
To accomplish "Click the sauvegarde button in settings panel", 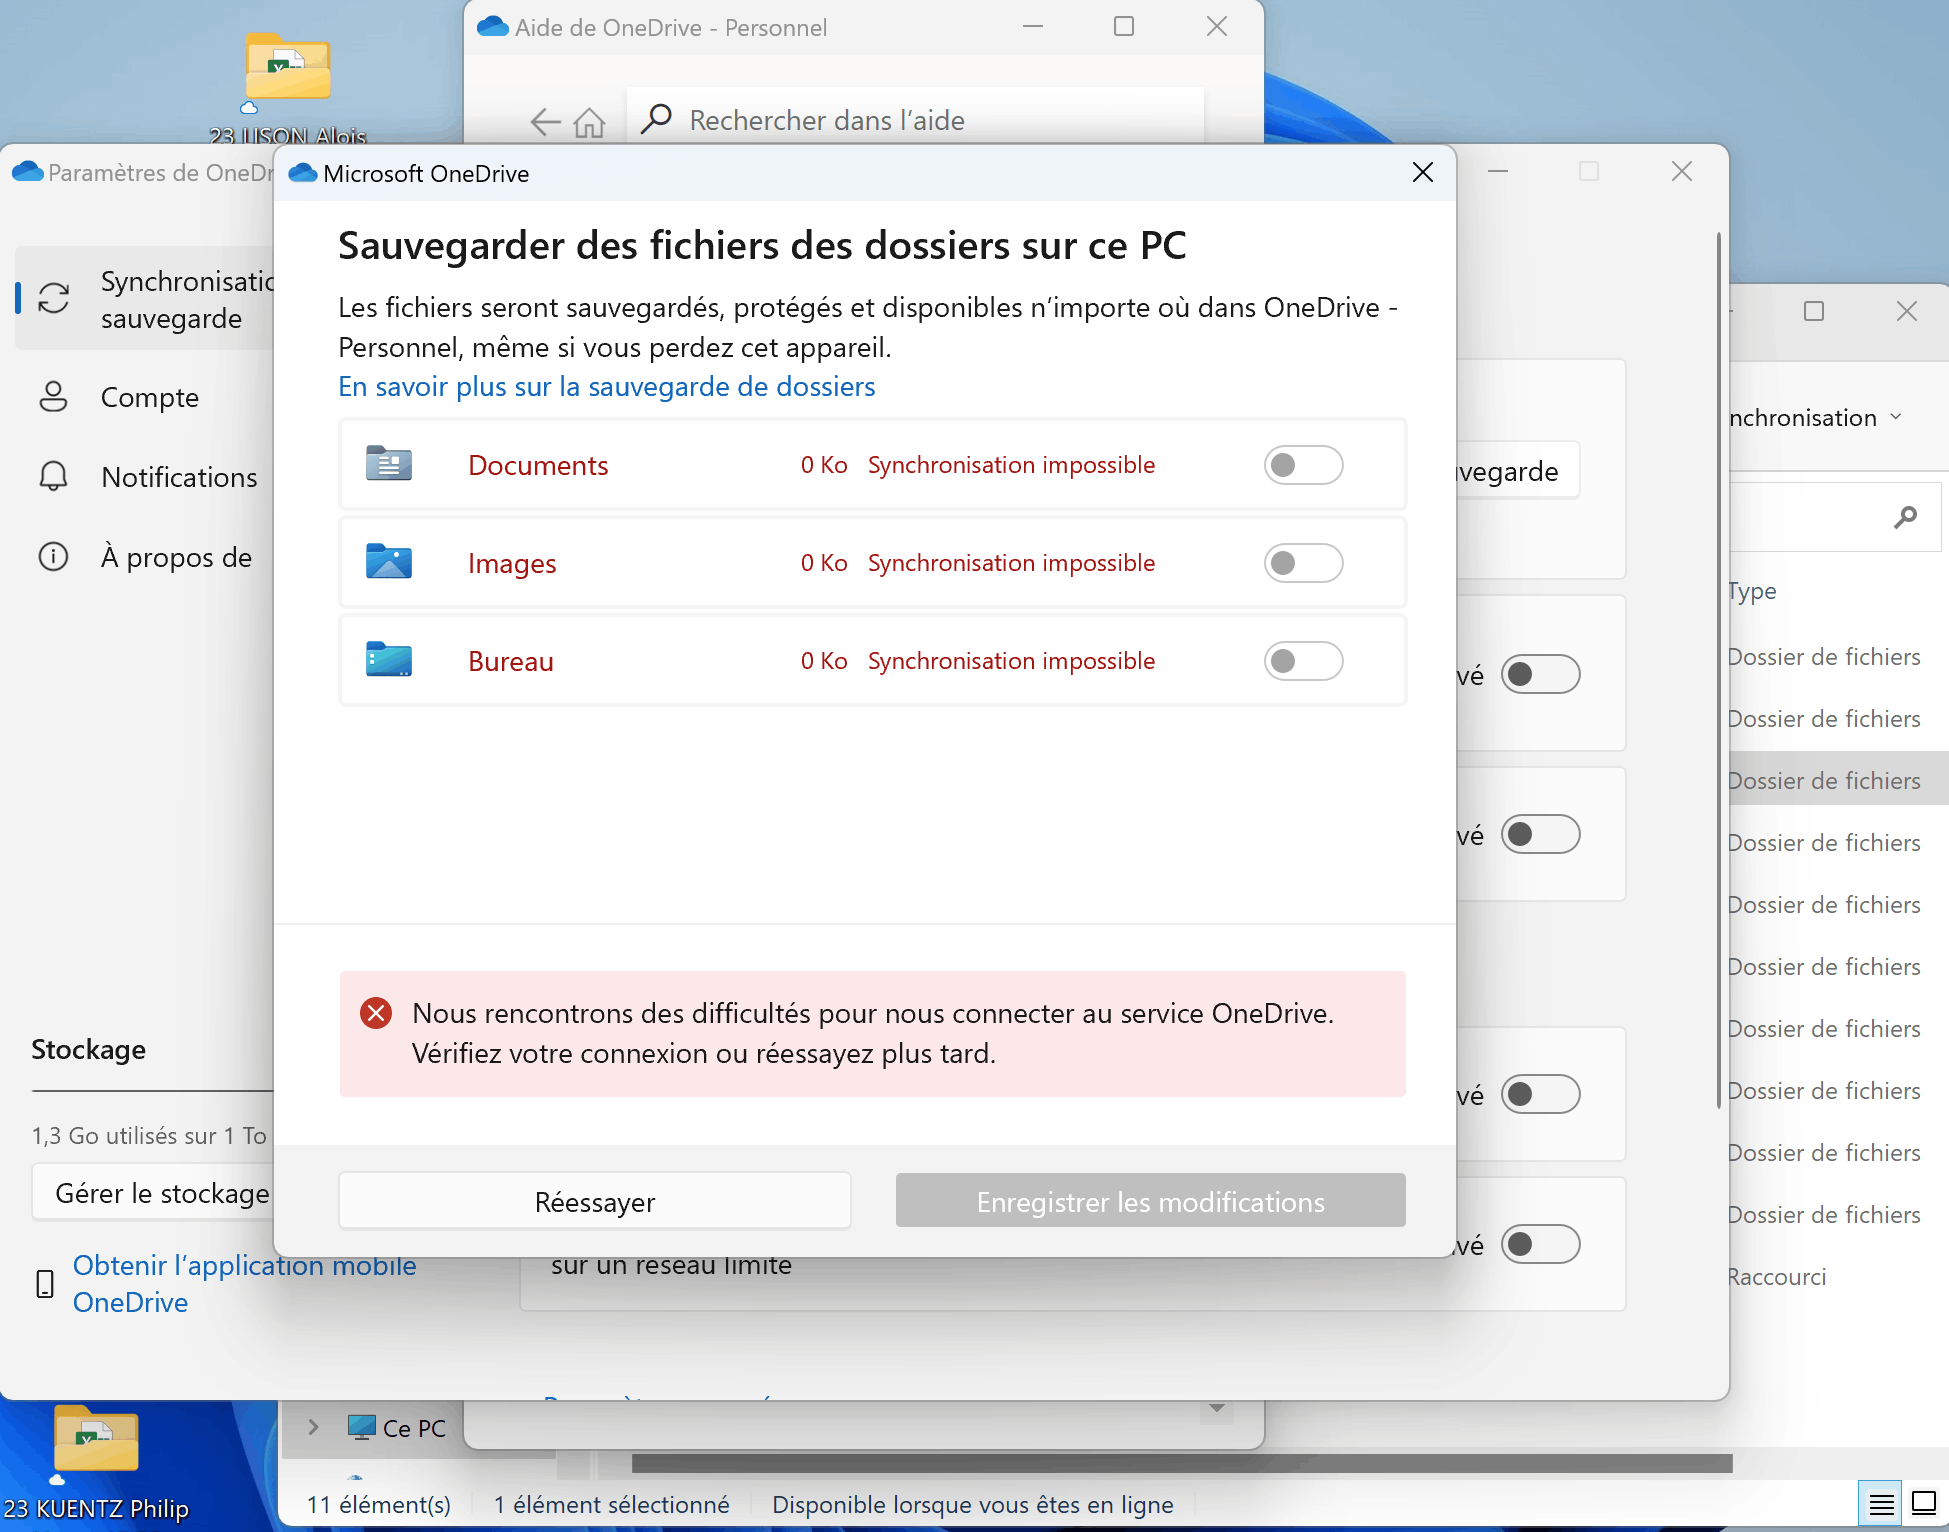I will tap(1517, 471).
